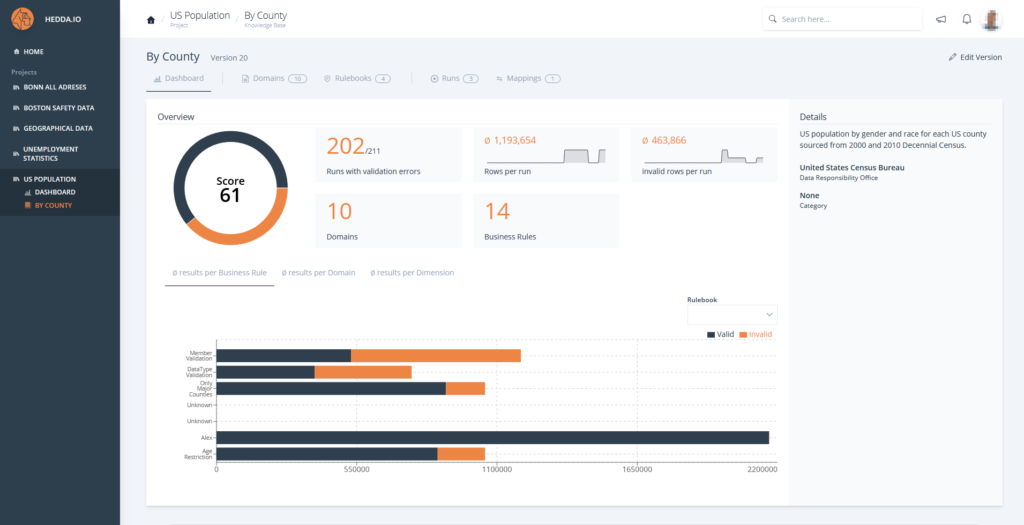
Task: Open the notifications bell icon
Action: click(966, 19)
